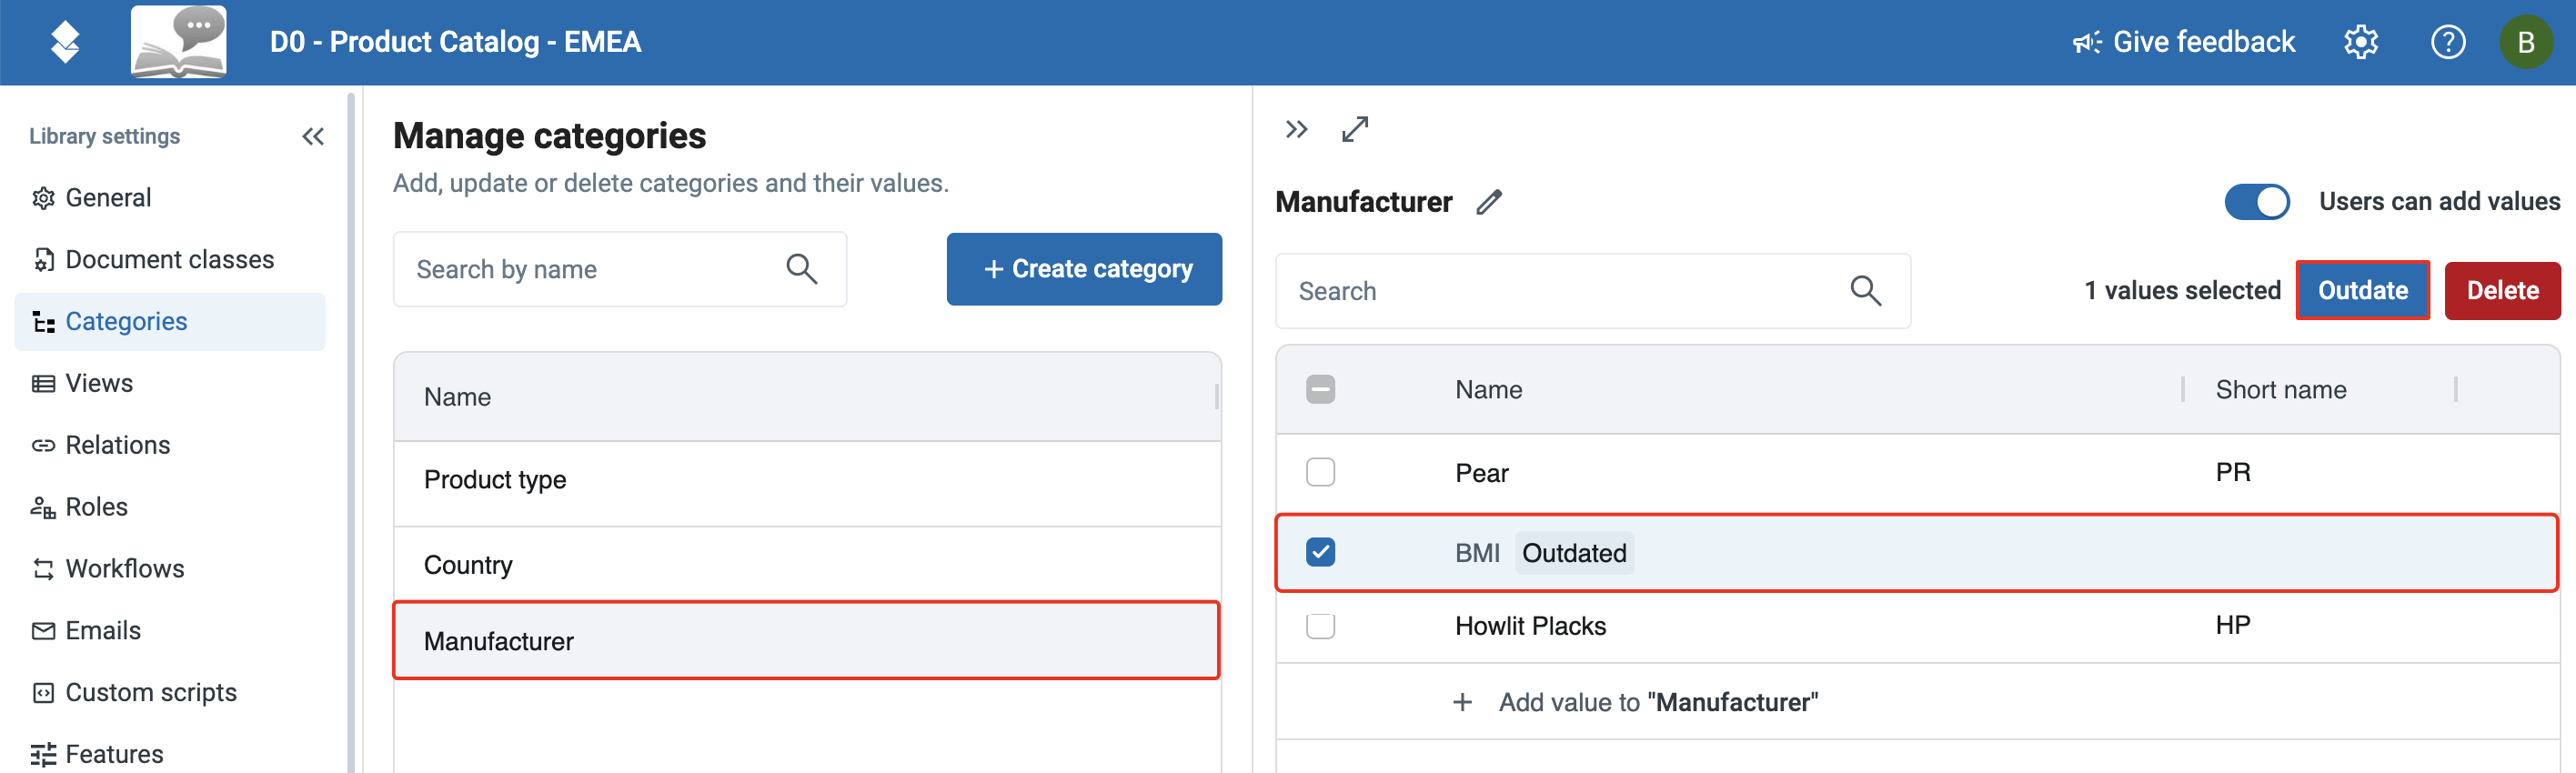Click the category search magnifier icon
Image resolution: width=2576 pixels, height=773 pixels.
coord(801,269)
